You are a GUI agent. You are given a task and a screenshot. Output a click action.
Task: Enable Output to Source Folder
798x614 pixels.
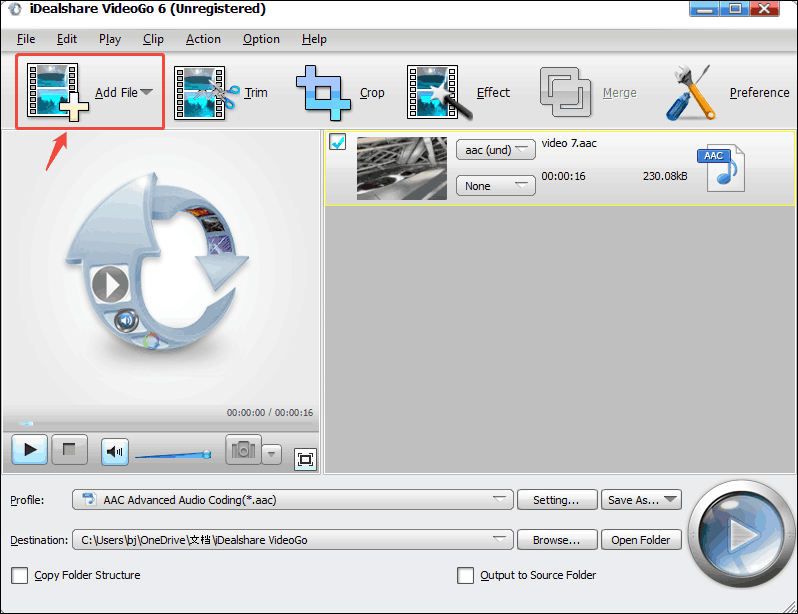[x=465, y=575]
